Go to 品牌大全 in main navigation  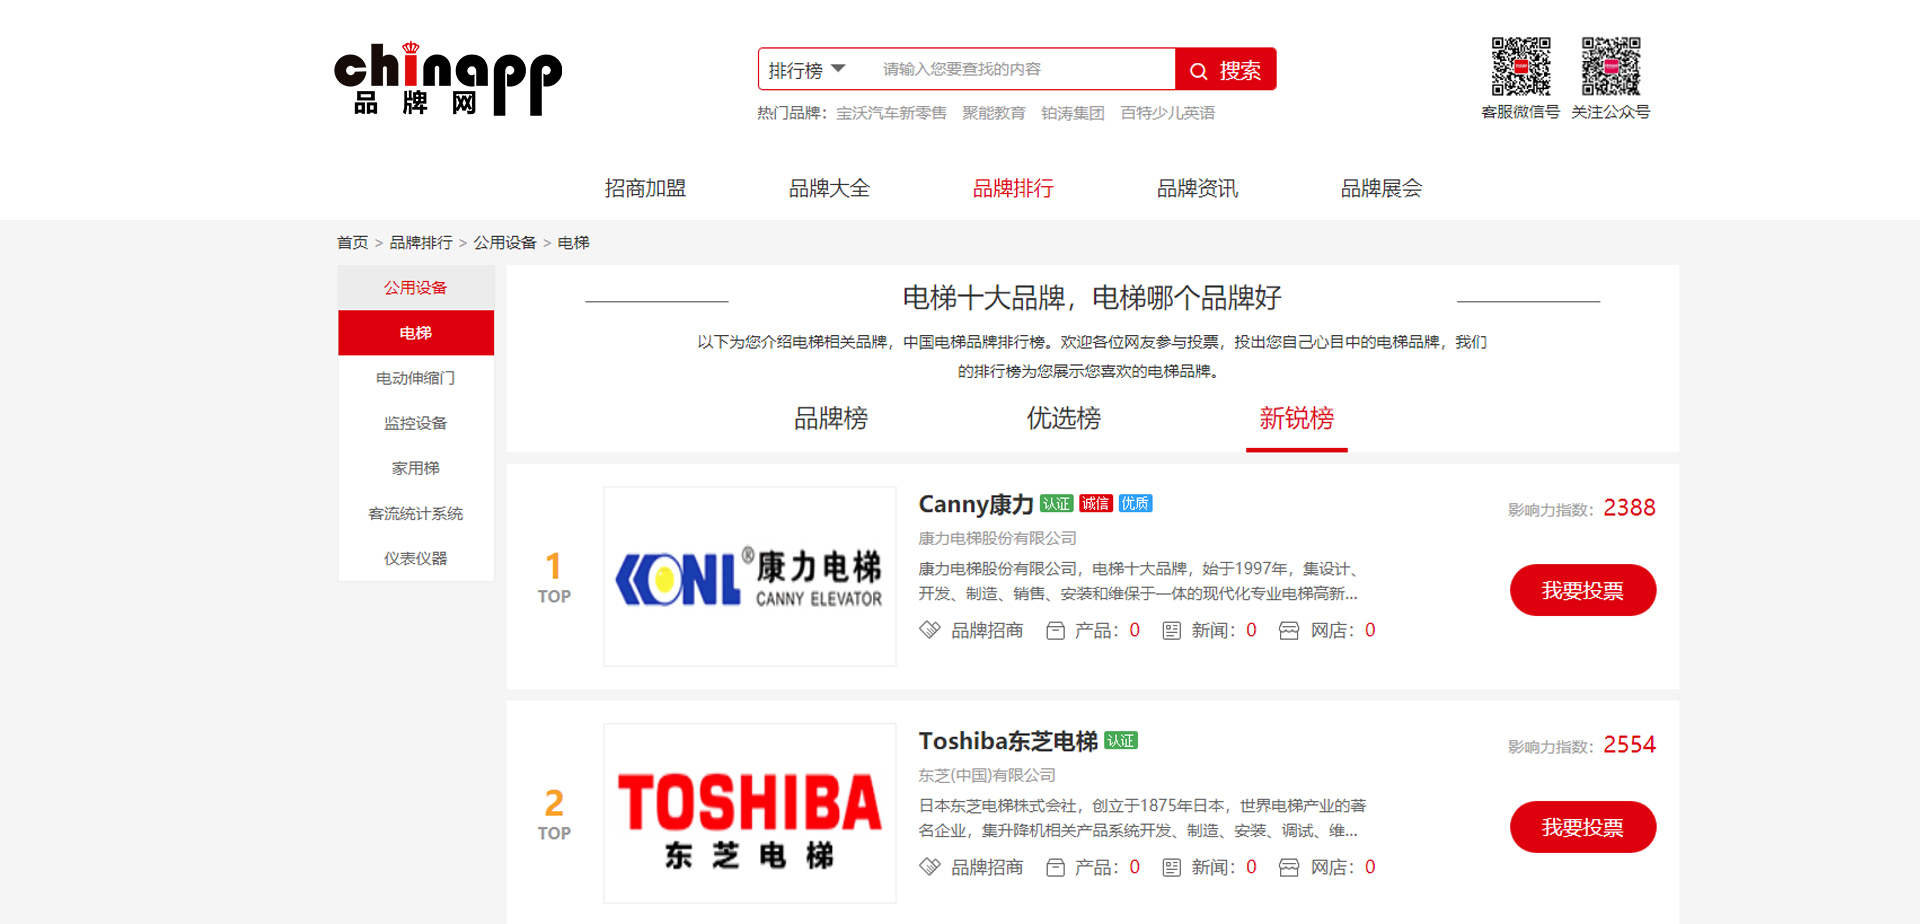tap(829, 188)
